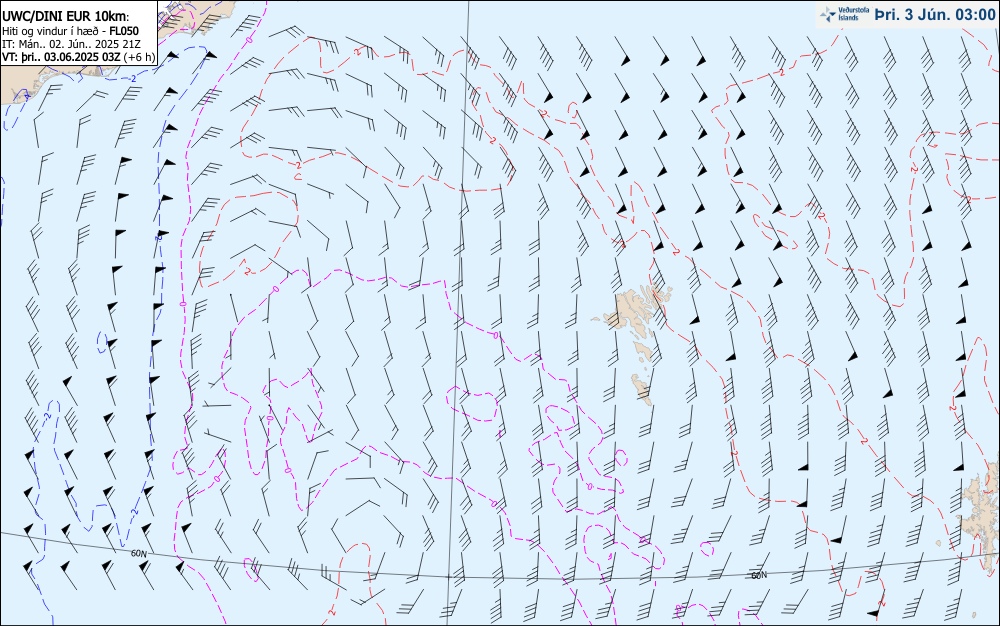Click the 'UWC/DINI EUR 10km:' title text
This screenshot has width=1000, height=626.
[x=66, y=17]
